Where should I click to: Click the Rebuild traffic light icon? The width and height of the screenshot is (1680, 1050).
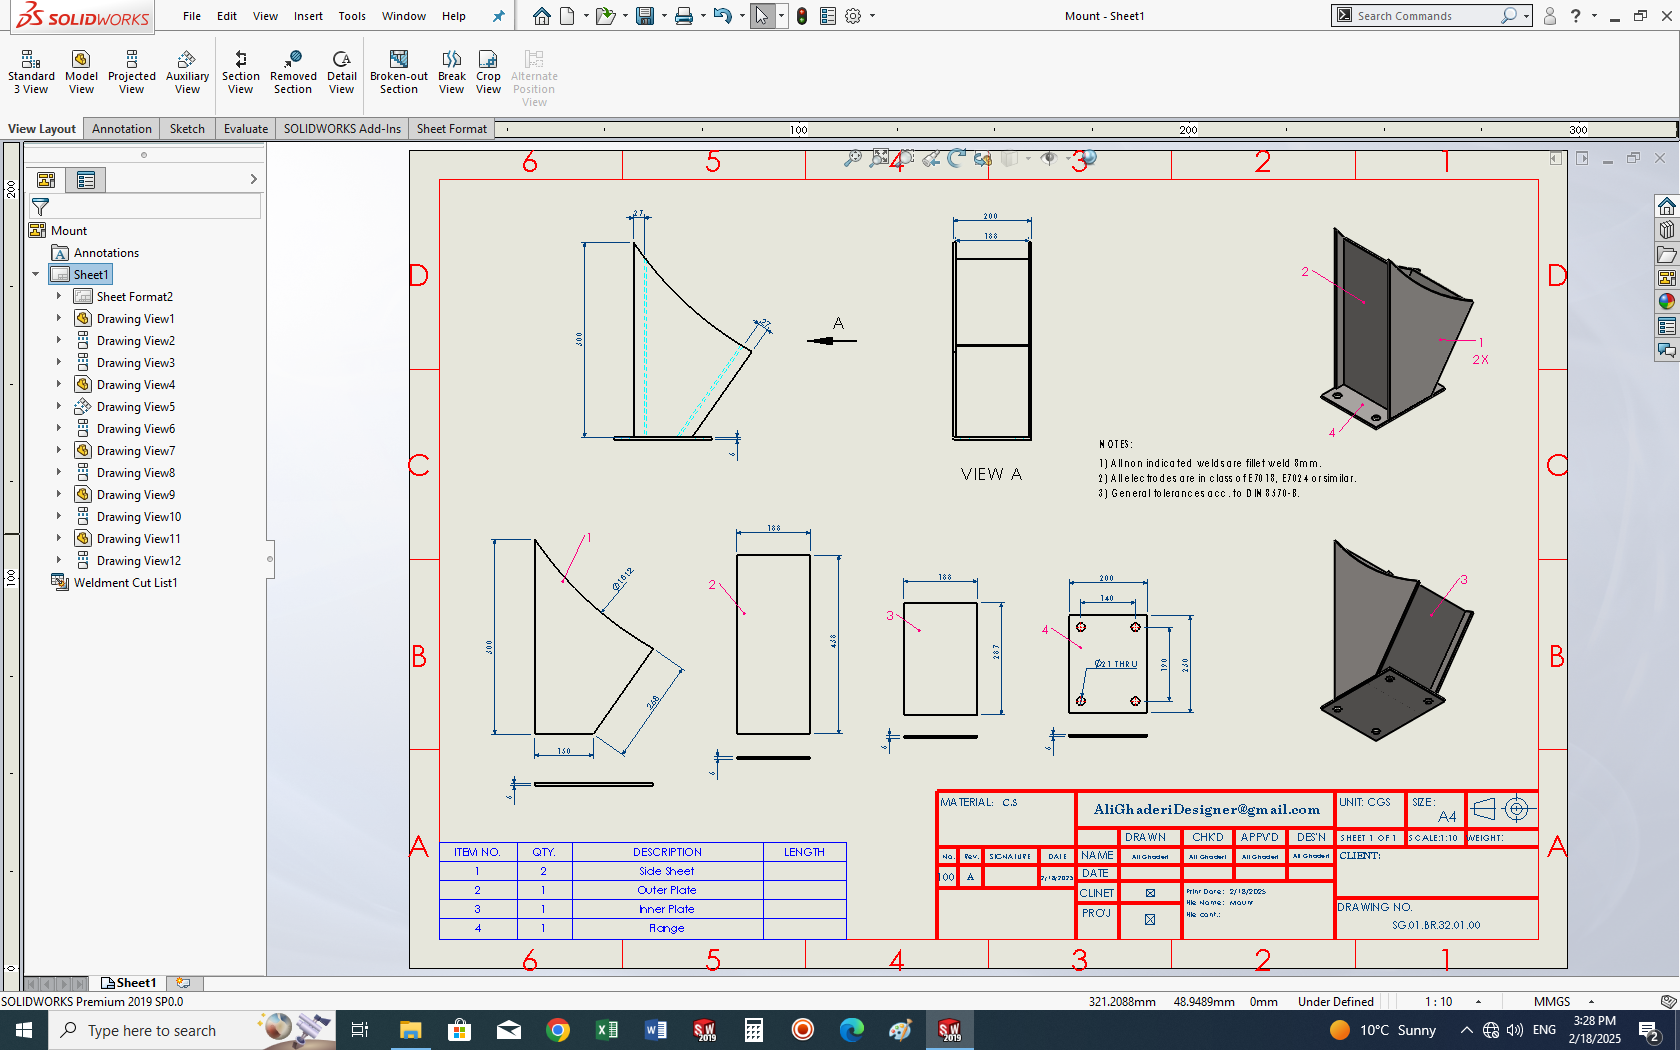tap(801, 16)
